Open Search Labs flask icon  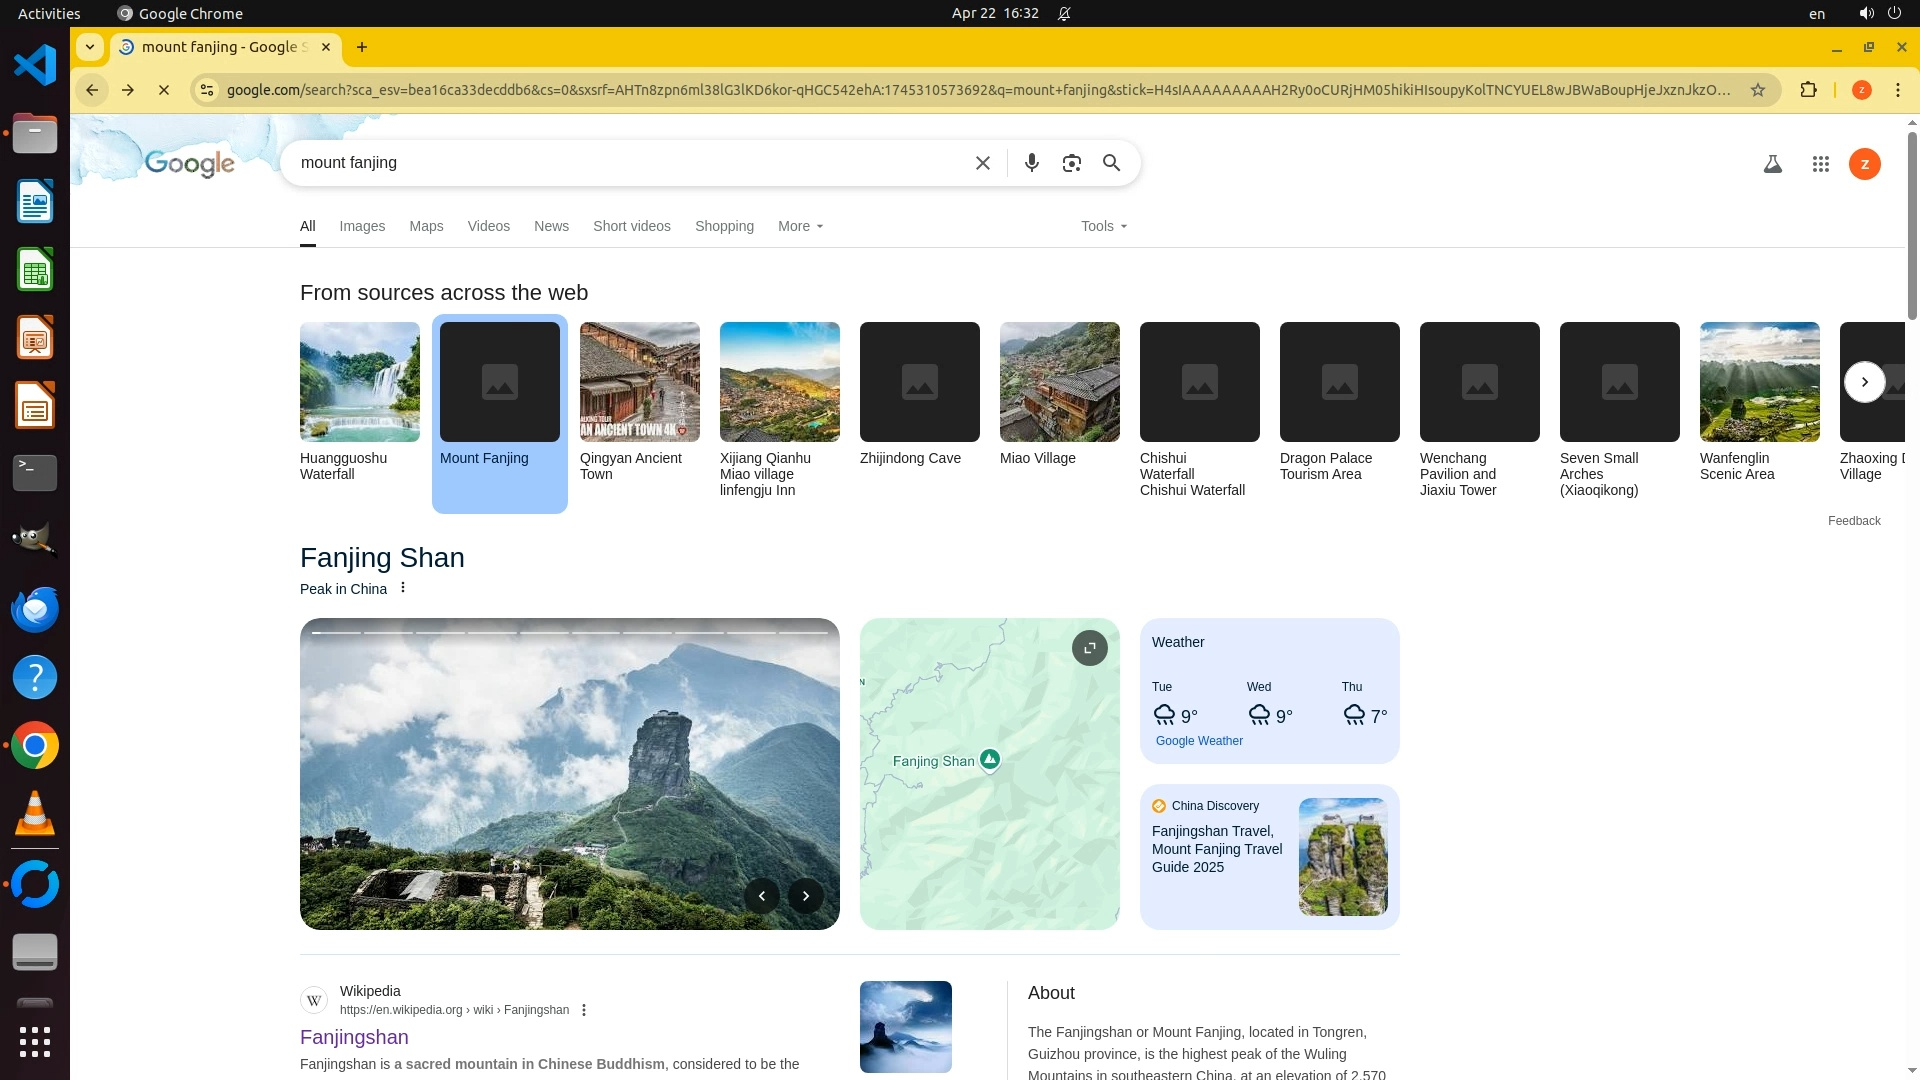[1772, 164]
